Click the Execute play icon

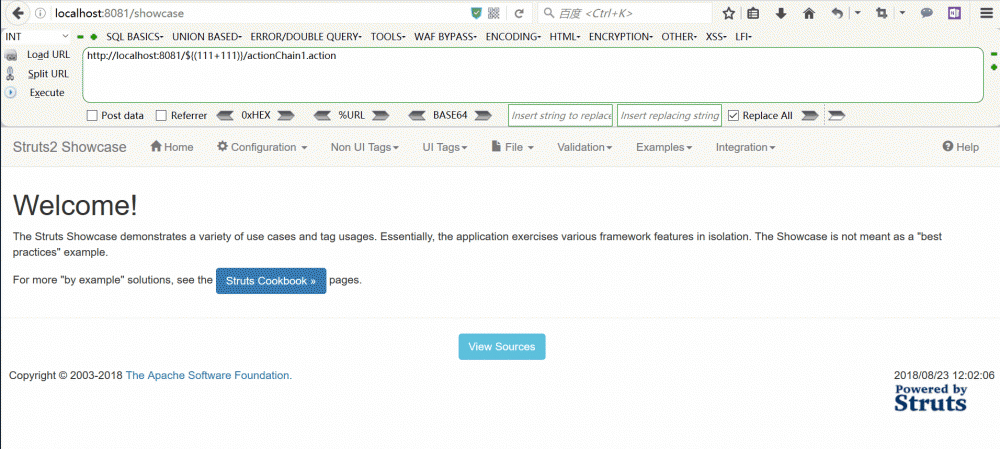click(x=11, y=92)
